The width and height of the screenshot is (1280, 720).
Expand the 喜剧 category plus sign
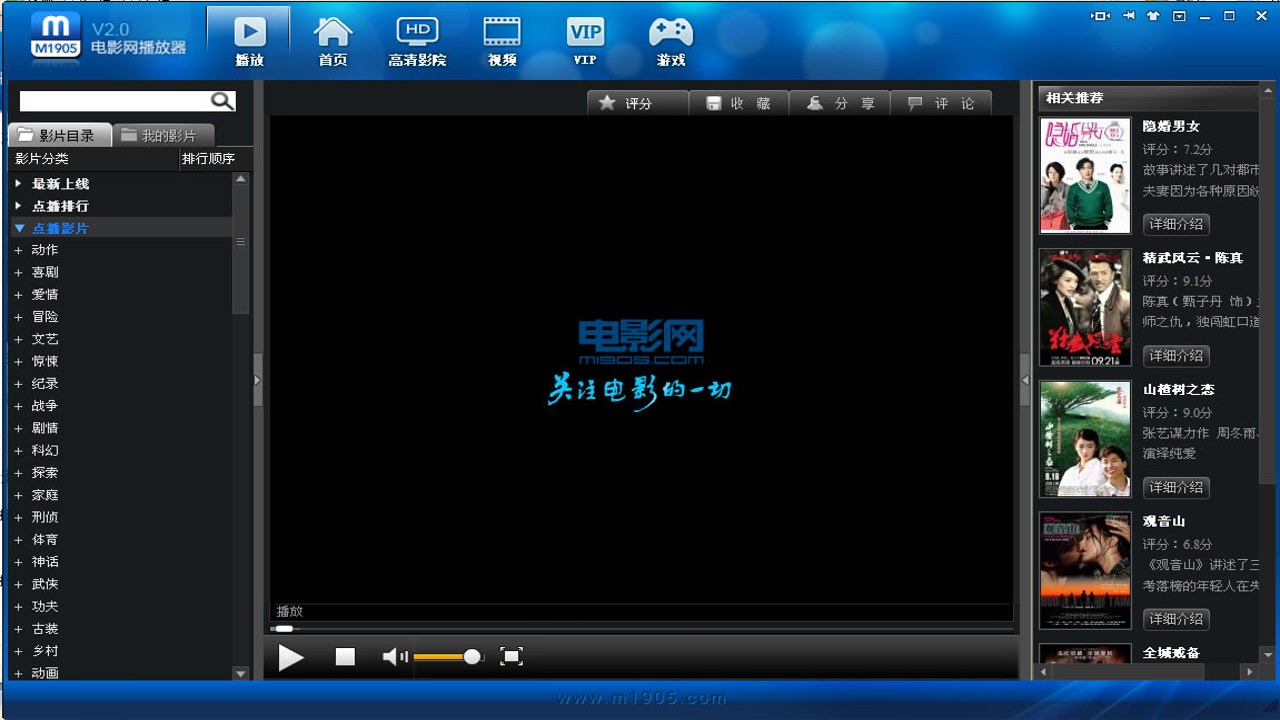(x=18, y=272)
